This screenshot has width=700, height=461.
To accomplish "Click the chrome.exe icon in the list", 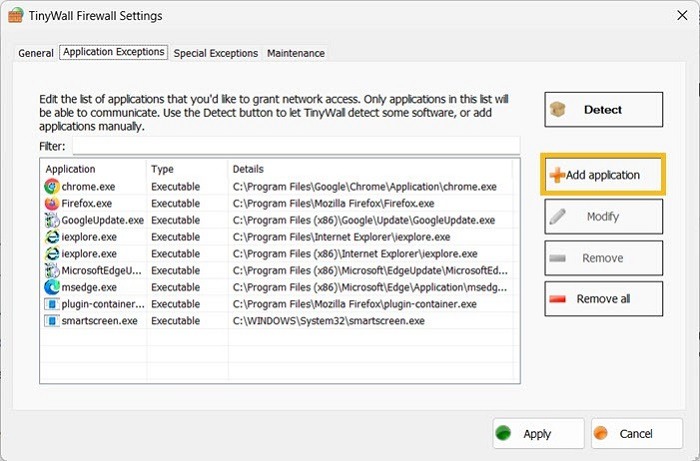I will (52, 186).
